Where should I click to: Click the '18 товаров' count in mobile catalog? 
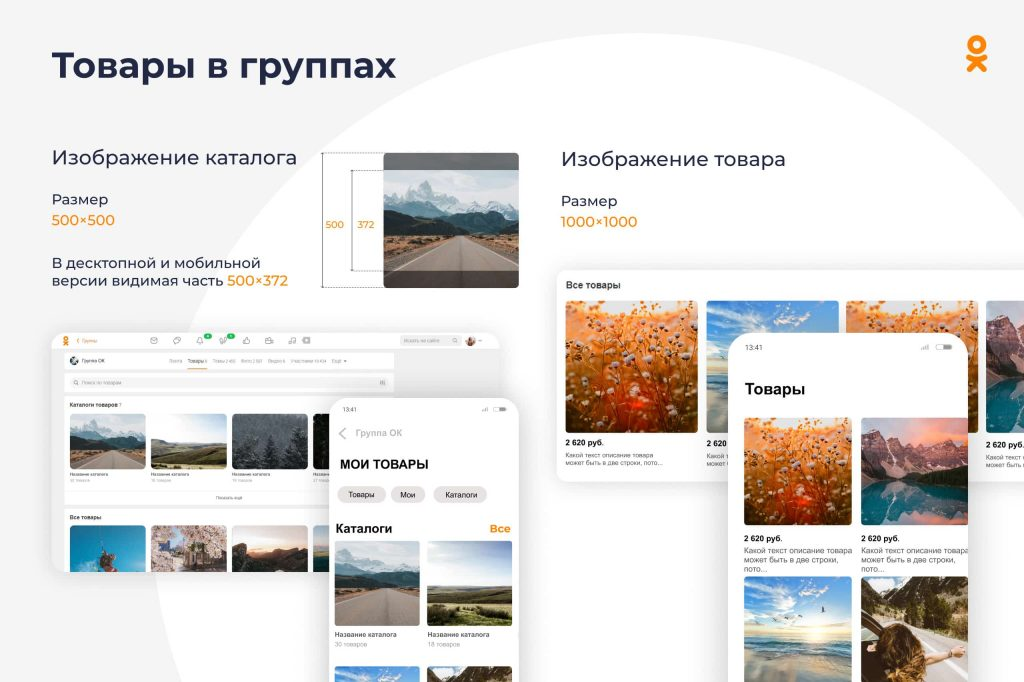443,644
